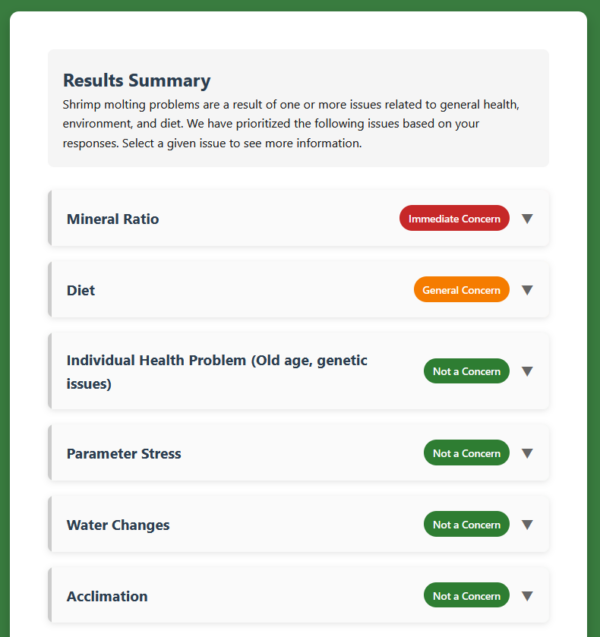Click Not a Concern badge for Parameter Stress

tap(466, 453)
